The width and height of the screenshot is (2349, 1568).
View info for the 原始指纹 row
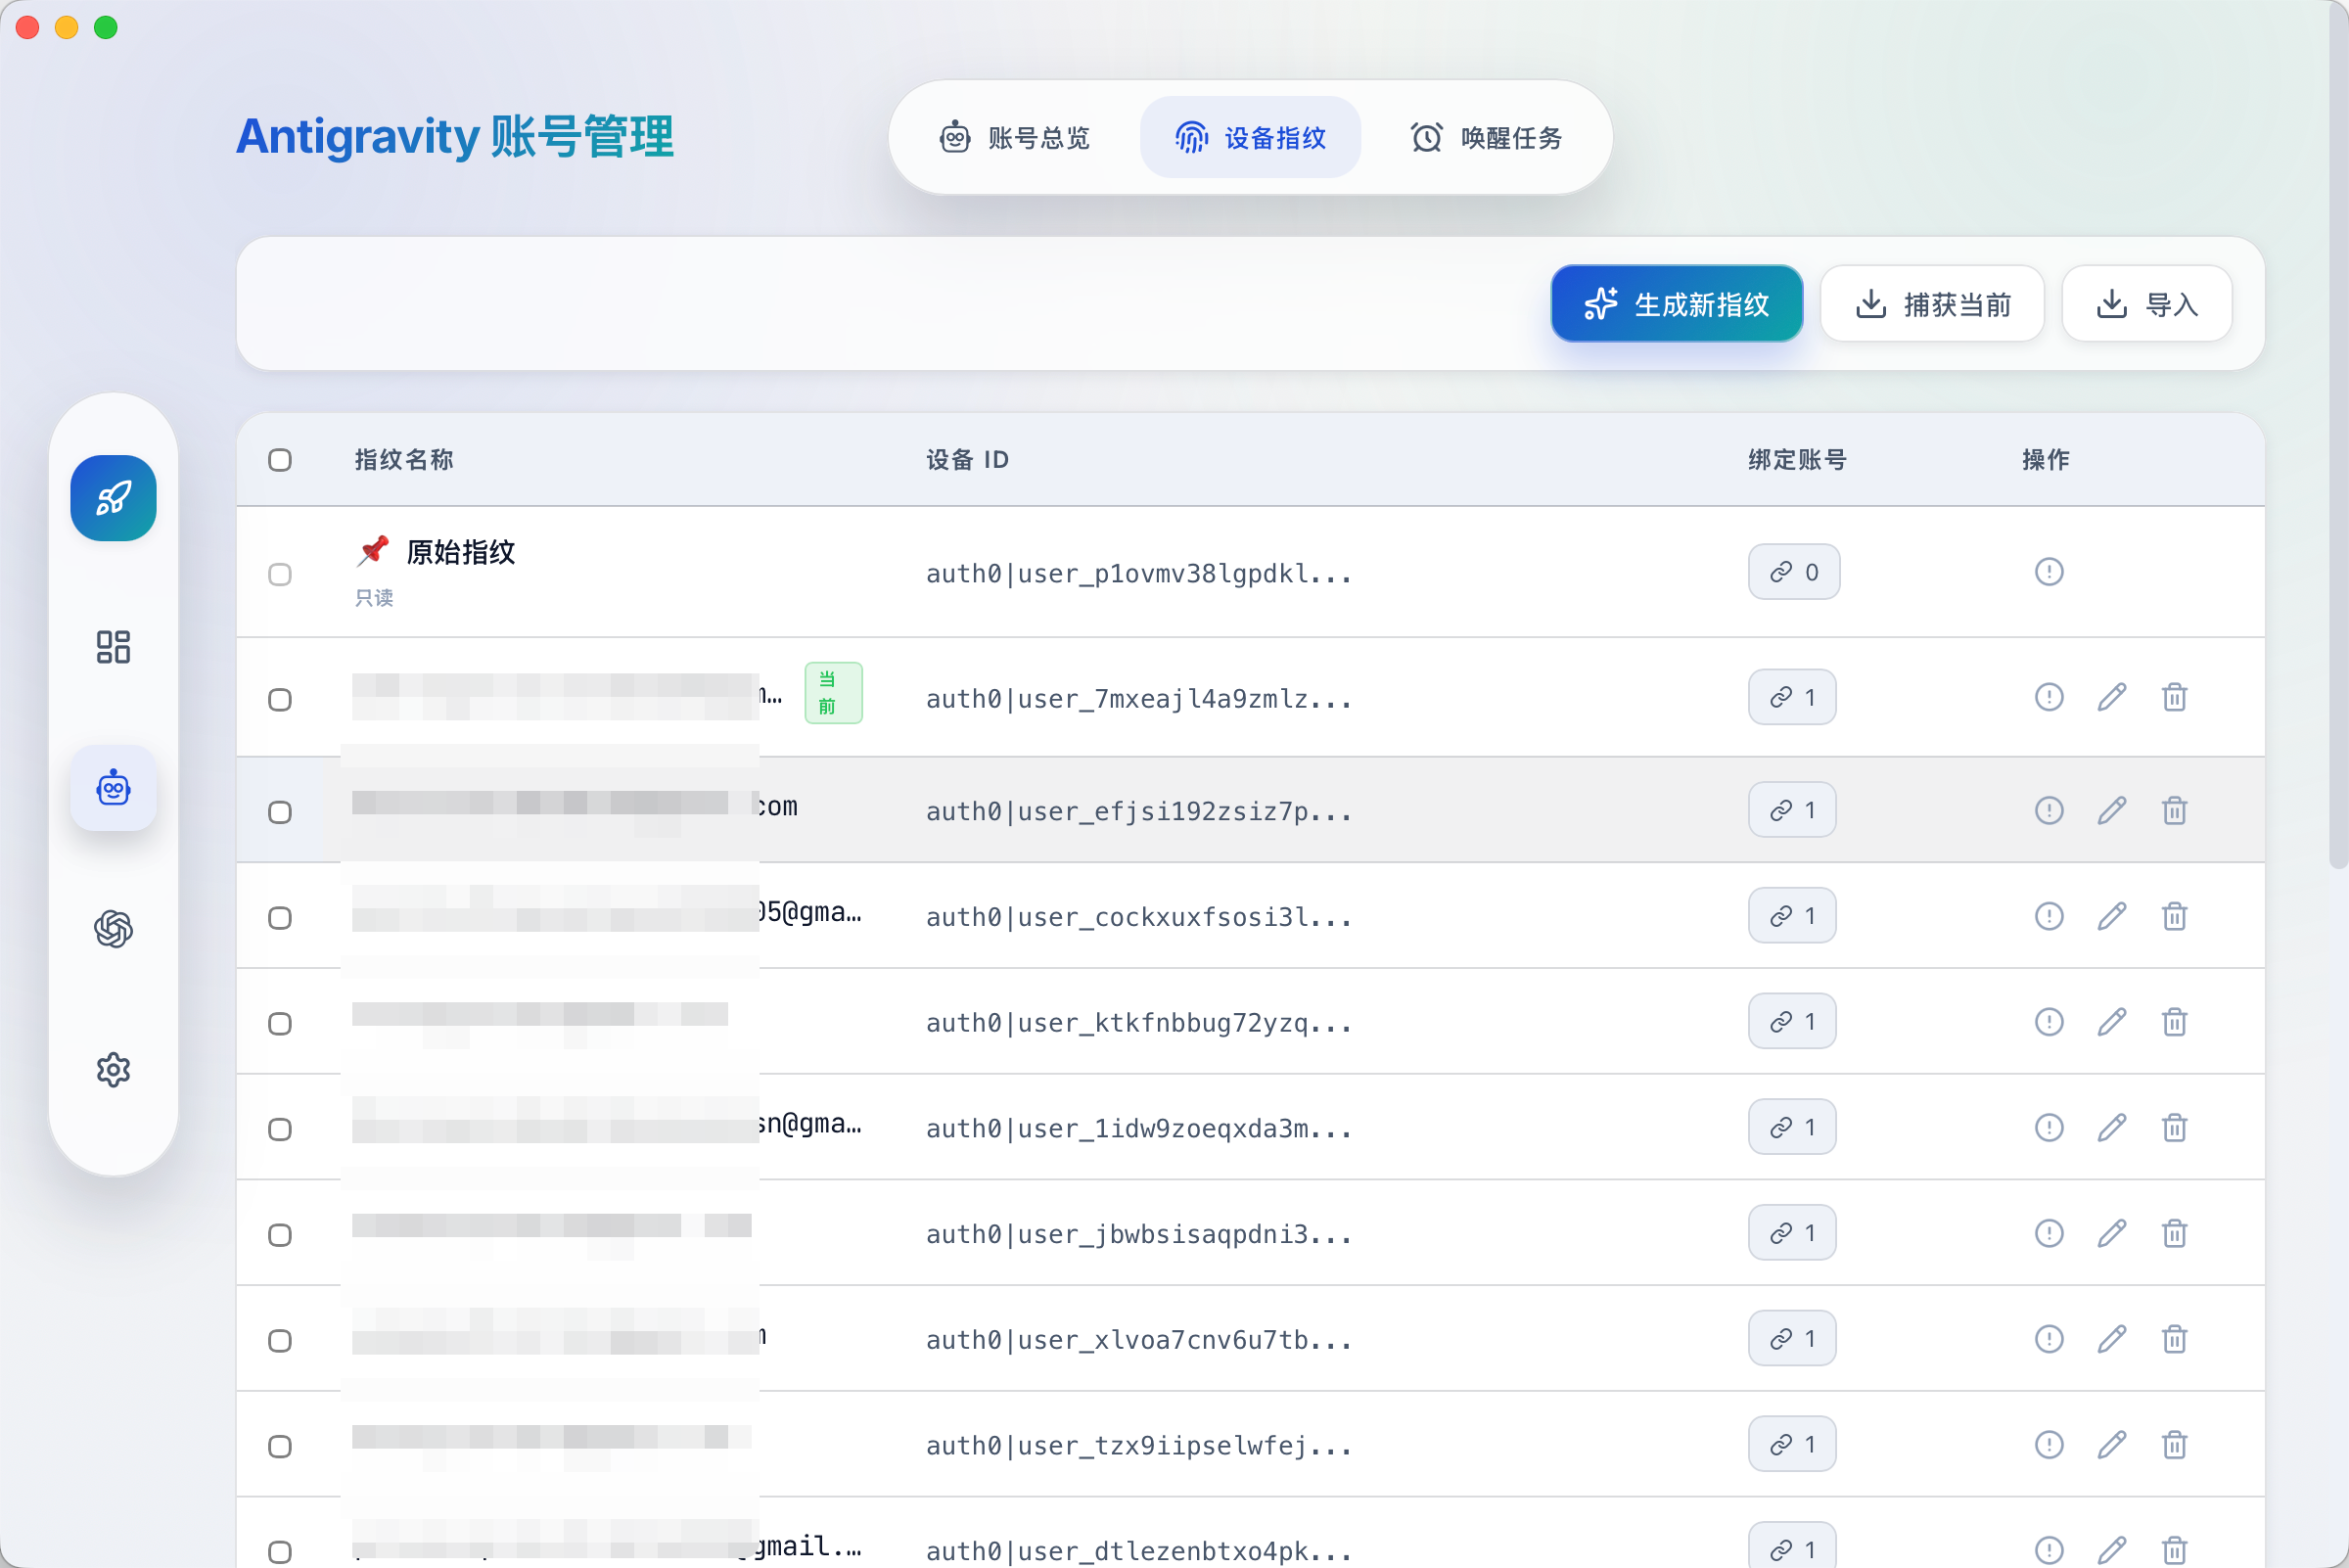click(2049, 572)
